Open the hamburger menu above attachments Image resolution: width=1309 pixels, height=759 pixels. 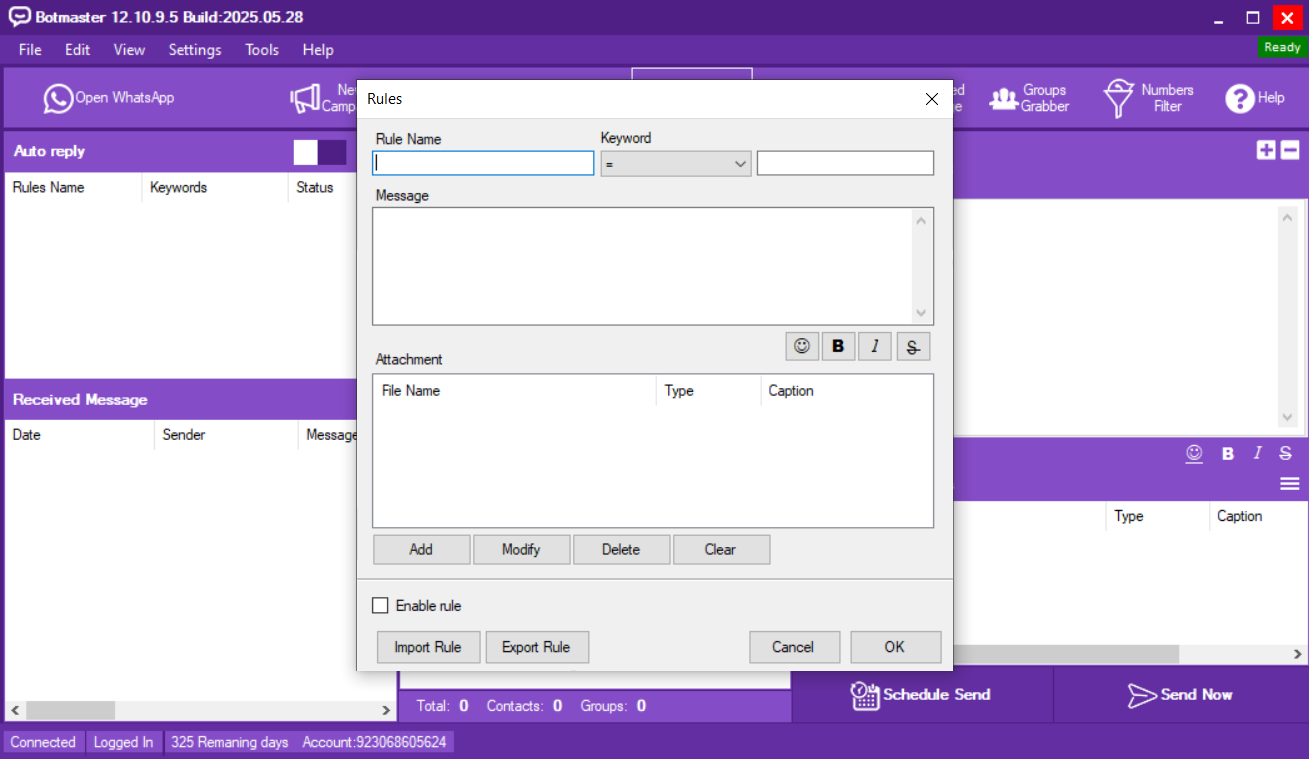point(1289,484)
